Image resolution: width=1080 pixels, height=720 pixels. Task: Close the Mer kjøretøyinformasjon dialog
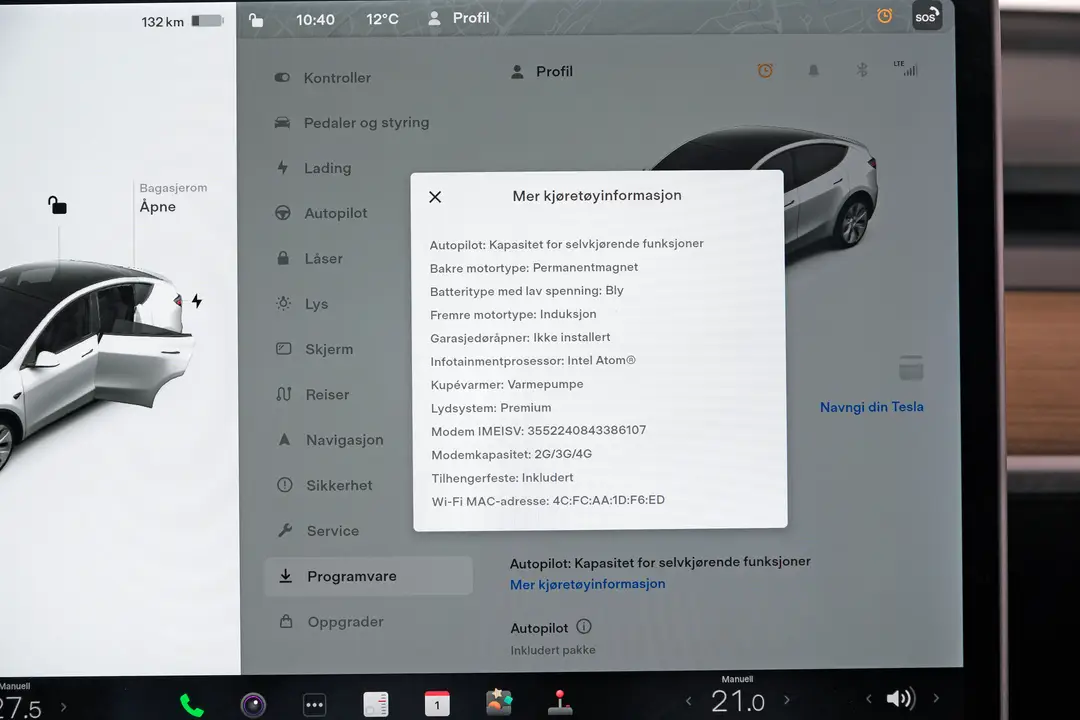(435, 197)
